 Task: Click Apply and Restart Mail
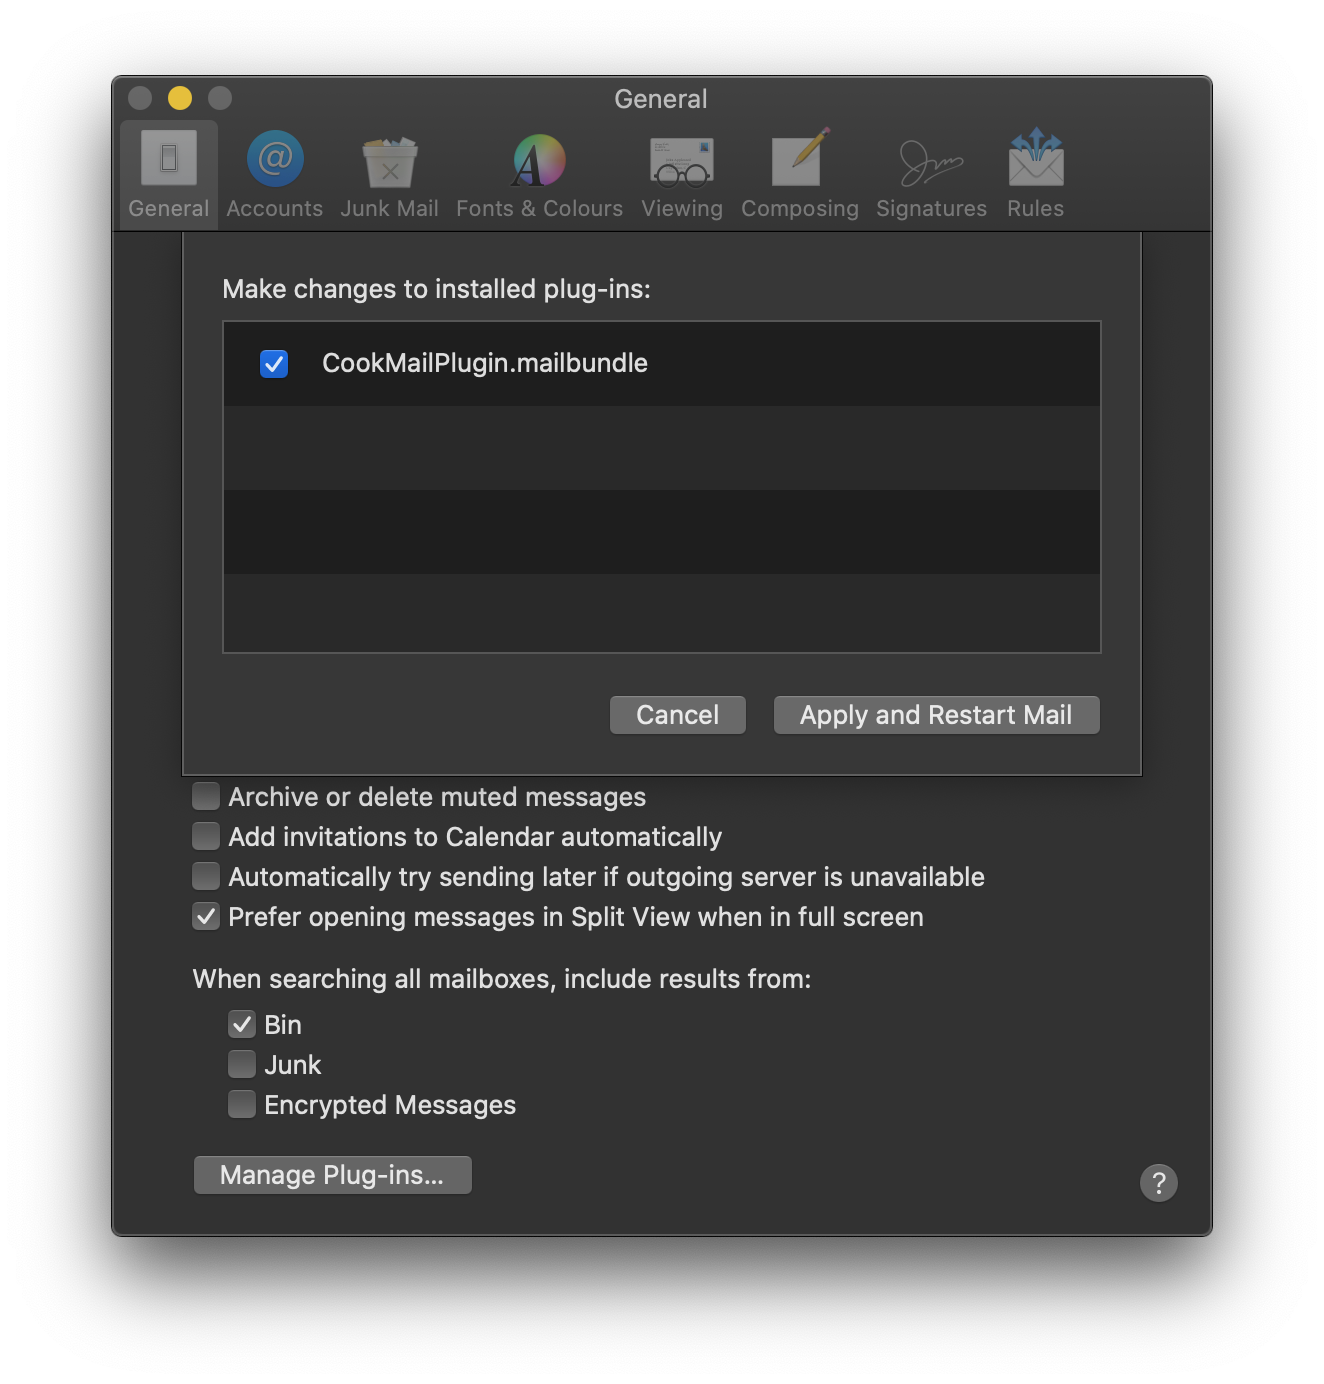click(x=937, y=715)
